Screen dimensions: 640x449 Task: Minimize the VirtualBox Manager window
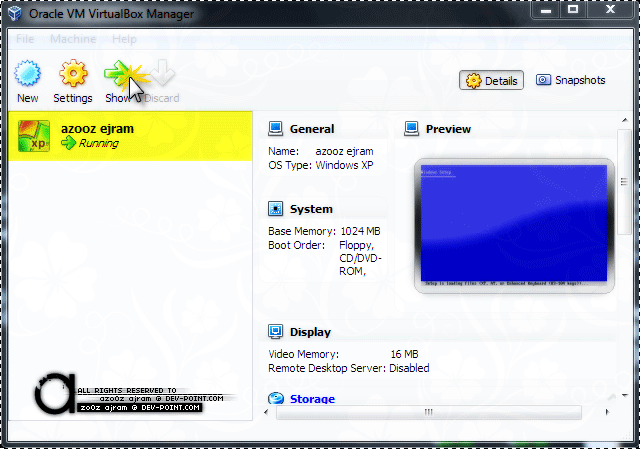[546, 10]
